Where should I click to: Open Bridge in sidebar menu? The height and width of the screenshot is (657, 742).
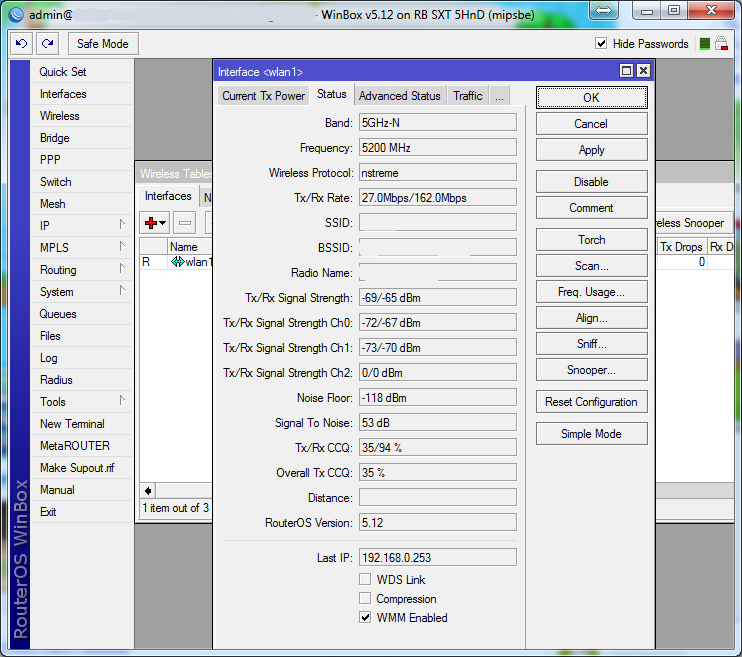pyautogui.click(x=81, y=138)
